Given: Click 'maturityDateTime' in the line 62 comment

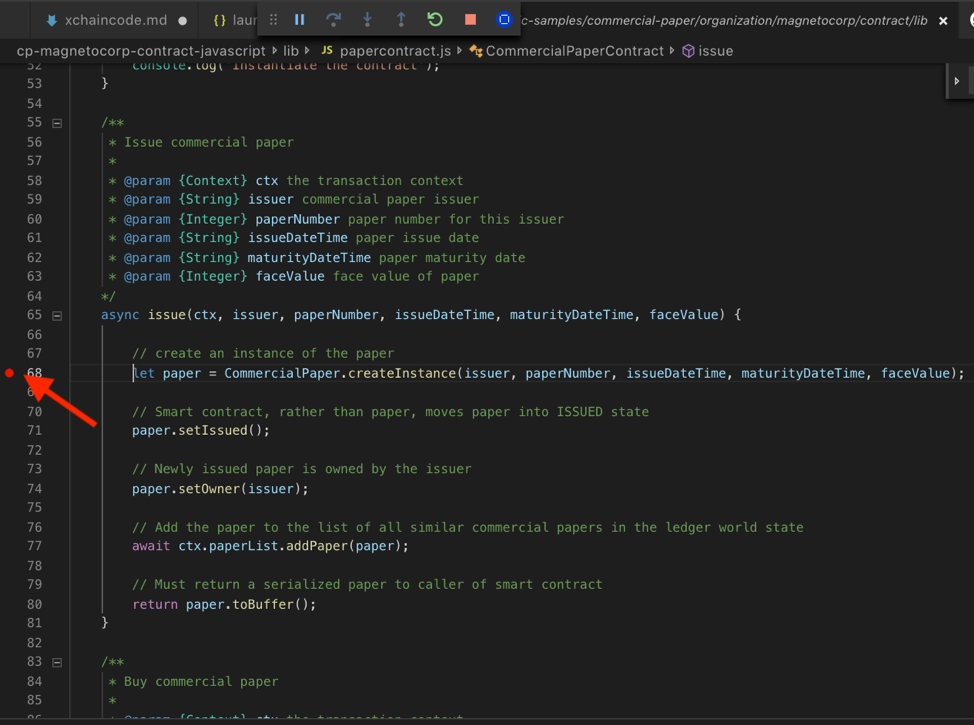Looking at the screenshot, I should pos(309,257).
